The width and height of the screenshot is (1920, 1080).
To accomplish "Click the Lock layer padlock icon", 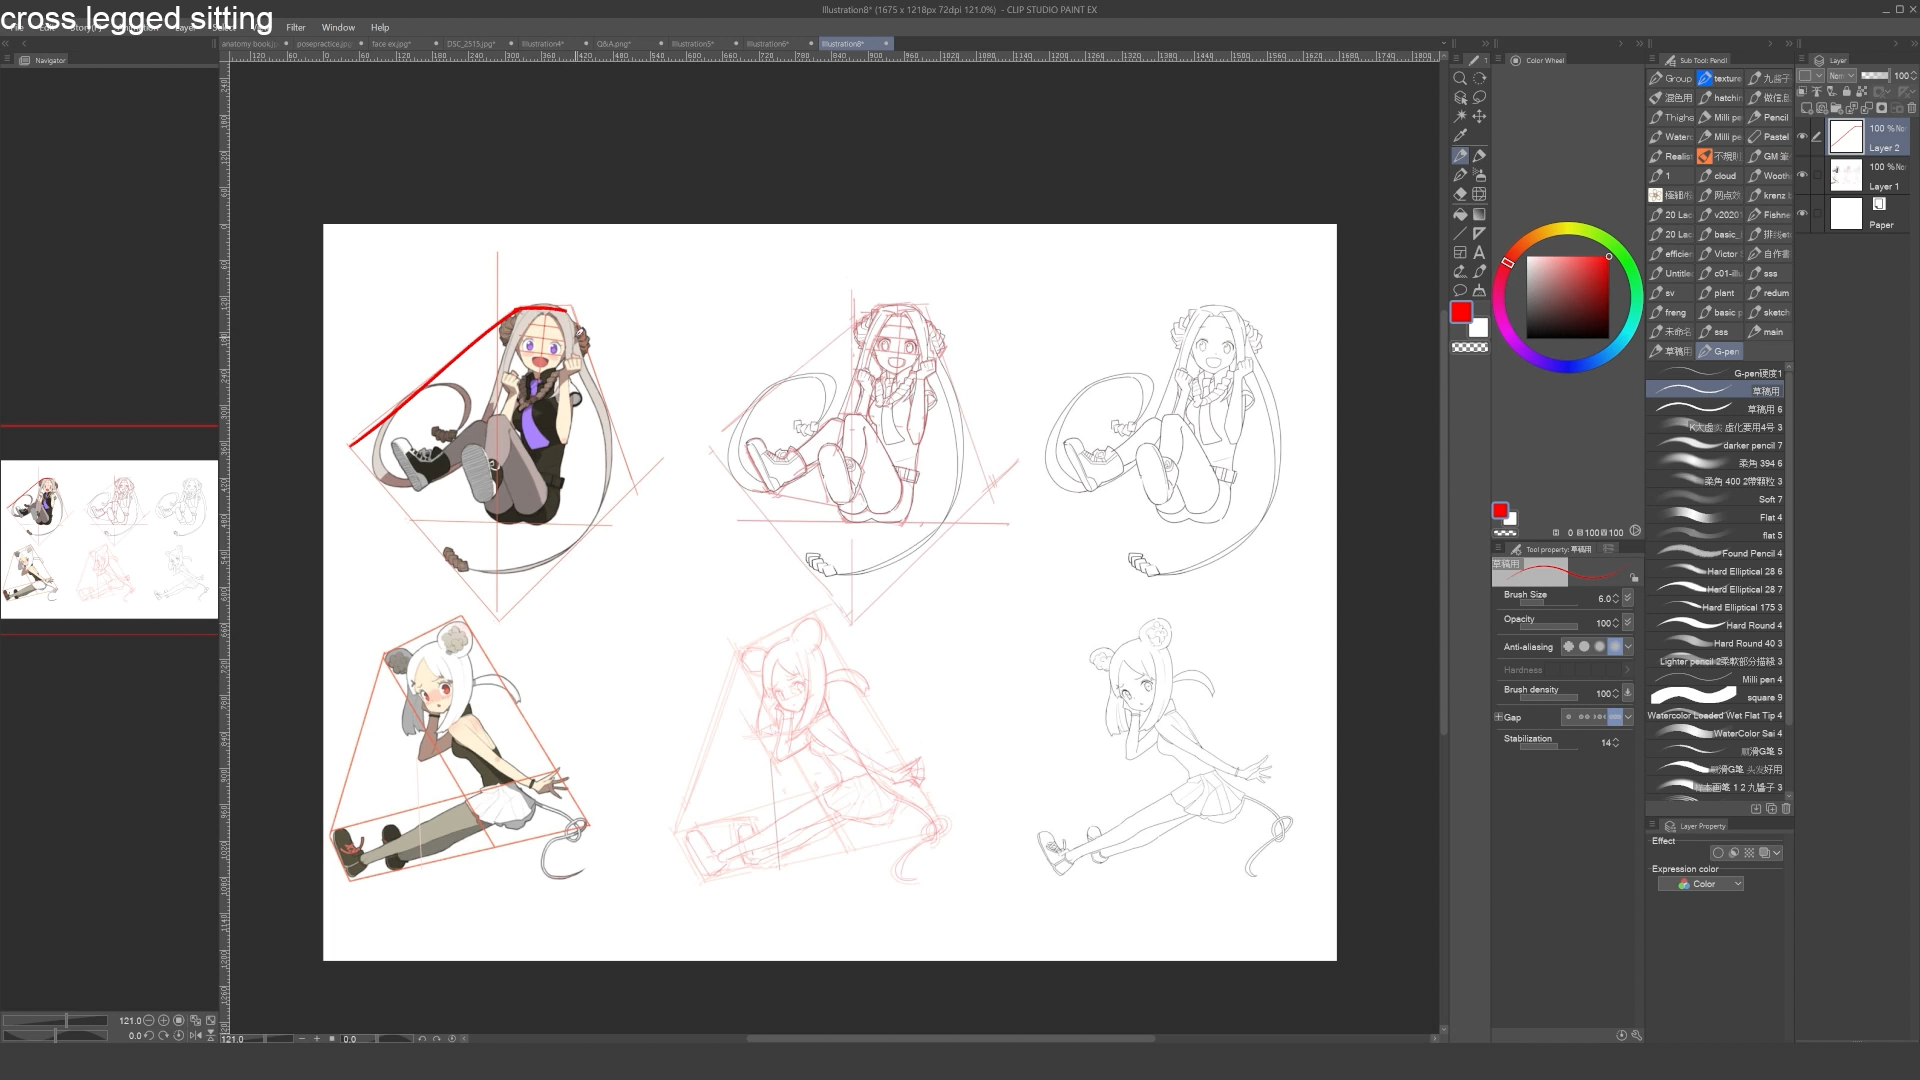I will pyautogui.click(x=1847, y=91).
